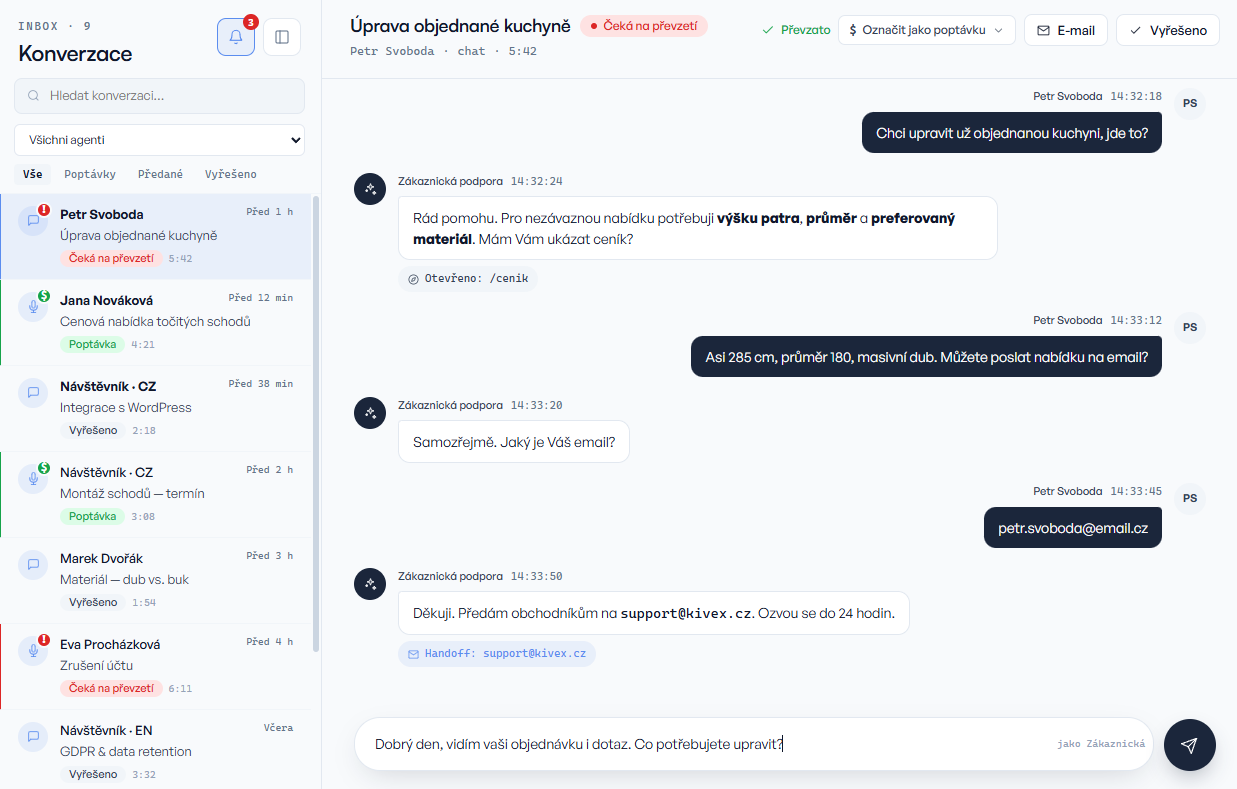Click Poptávka badge under Montáž schodů
This screenshot has width=1237, height=789.
92,516
